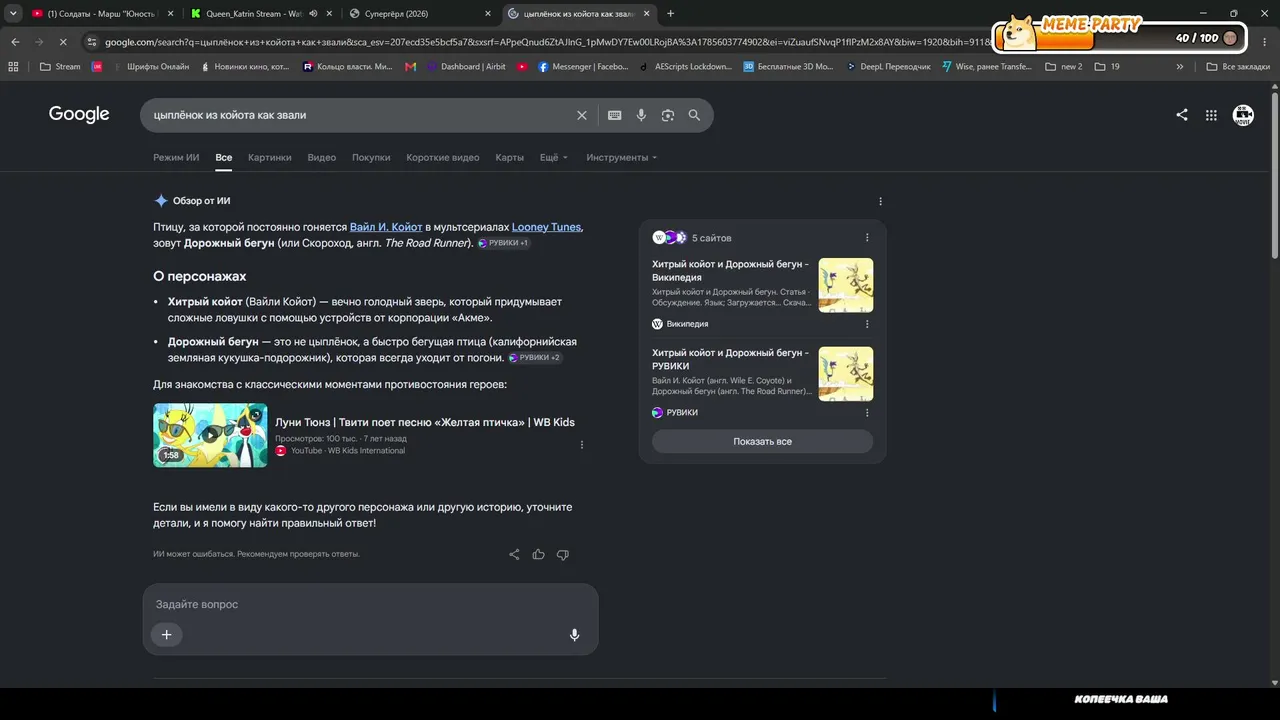This screenshot has height=720, width=1280.
Task: Focus the Google search input field
Action: click(x=360, y=115)
